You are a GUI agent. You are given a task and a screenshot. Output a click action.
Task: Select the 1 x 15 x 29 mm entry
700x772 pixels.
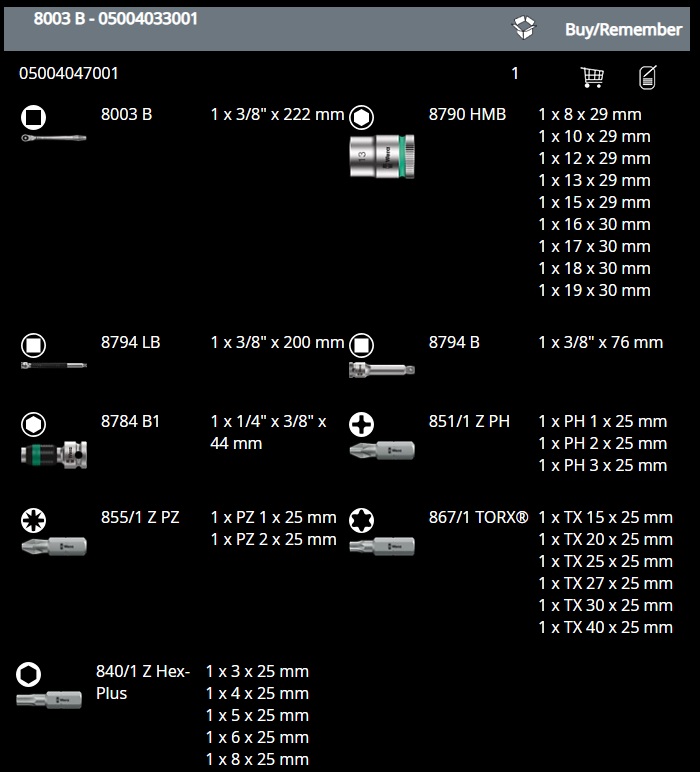tap(594, 202)
